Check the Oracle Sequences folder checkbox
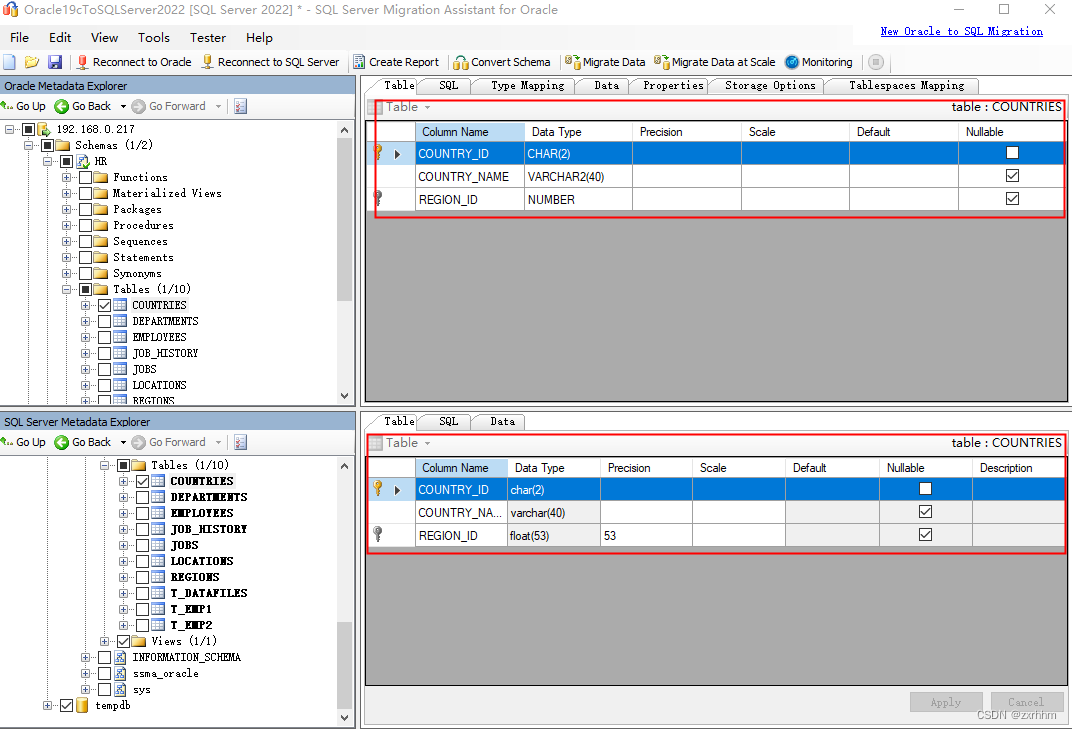Viewport: 1072px width, 729px height. click(85, 241)
